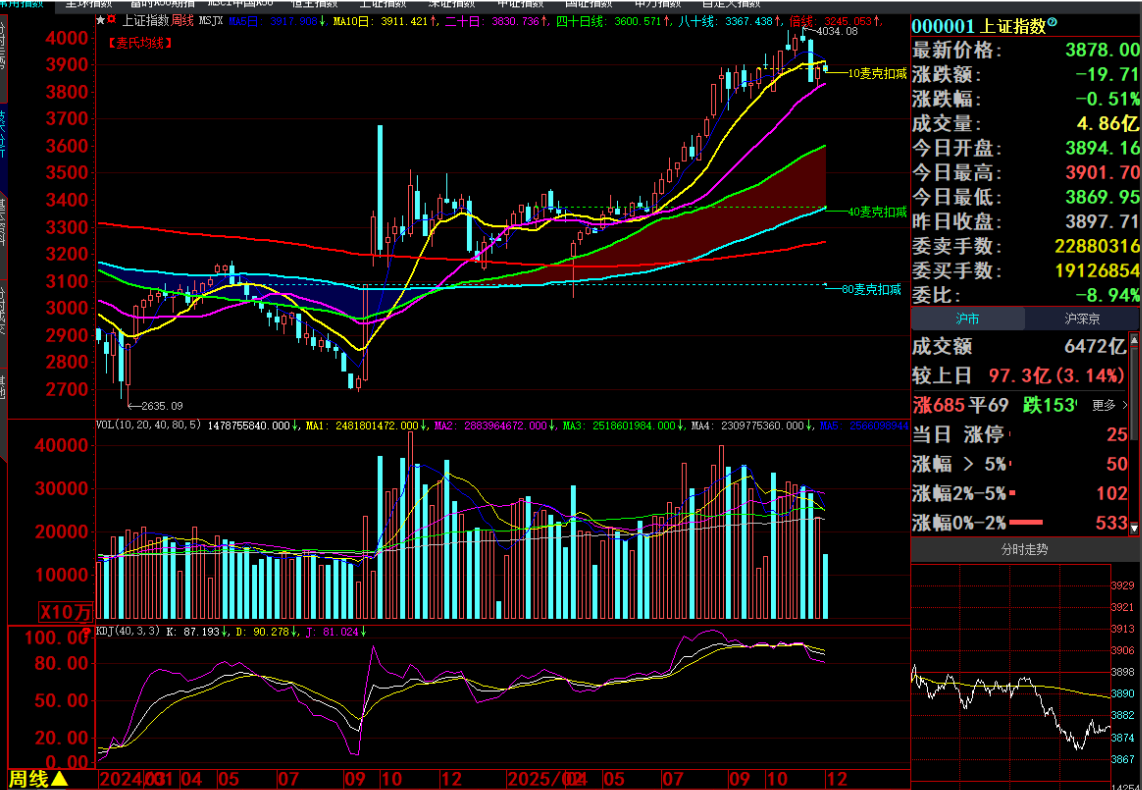Click the 2635.09 low price annotation
This screenshot has height=790, width=1142.
160,406
